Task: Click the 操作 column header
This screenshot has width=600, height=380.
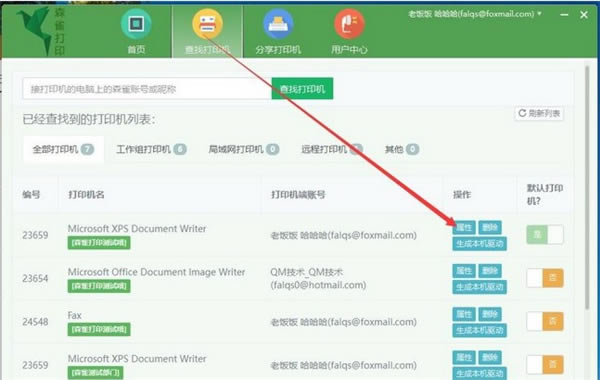Action: 462,194
